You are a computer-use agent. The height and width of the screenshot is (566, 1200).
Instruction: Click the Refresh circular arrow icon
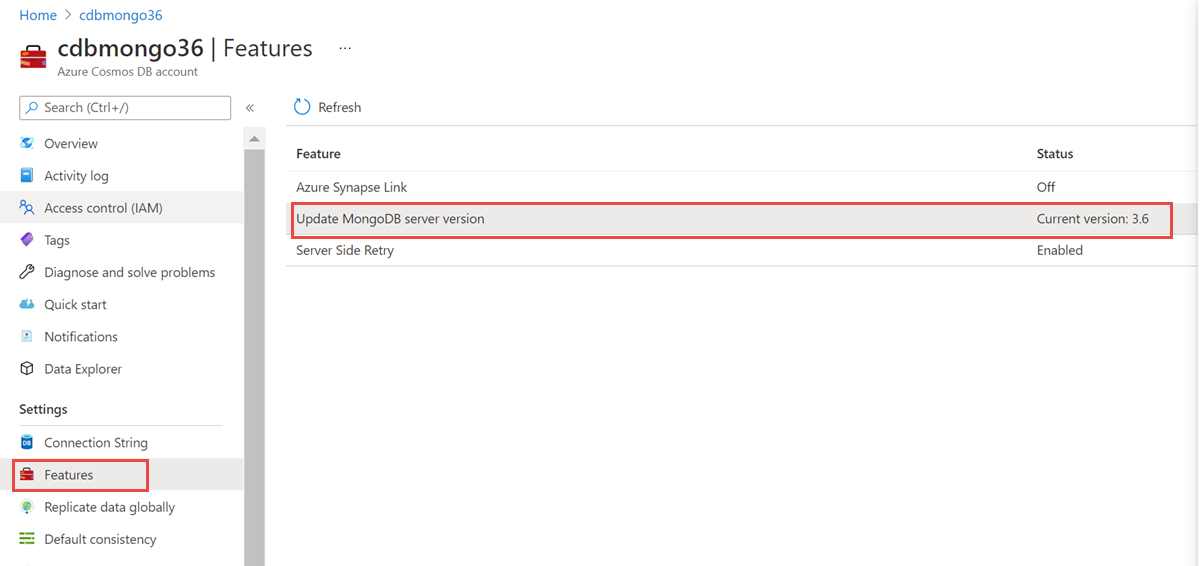click(302, 107)
